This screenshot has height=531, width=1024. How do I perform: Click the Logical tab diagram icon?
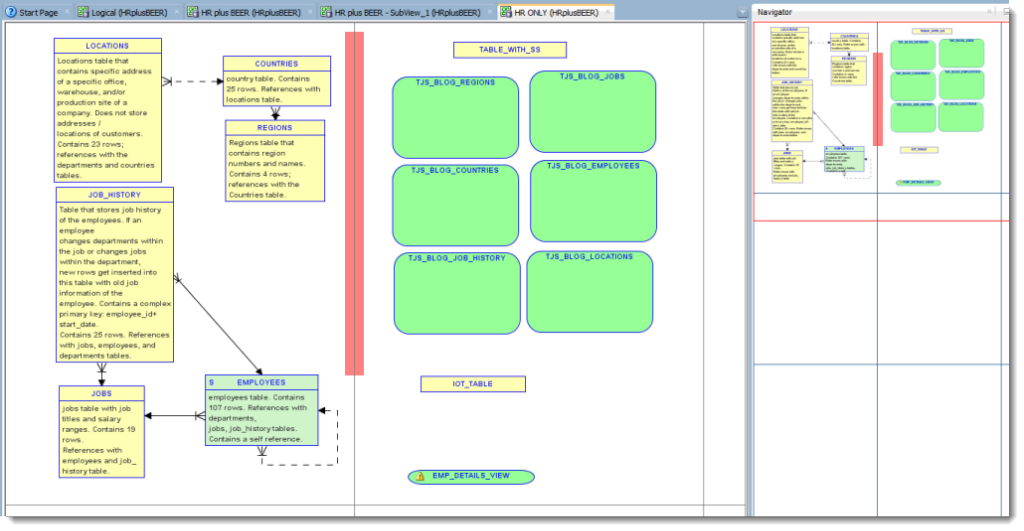pos(84,12)
